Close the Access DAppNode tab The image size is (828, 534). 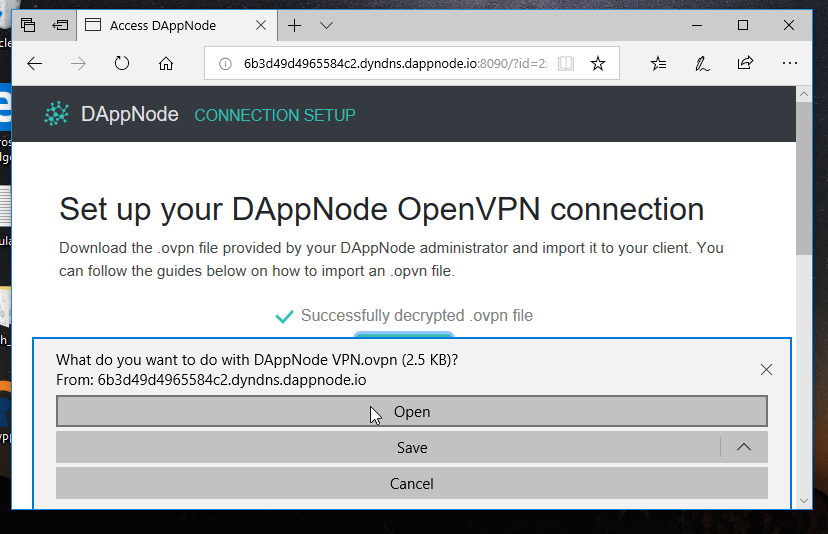(x=260, y=25)
